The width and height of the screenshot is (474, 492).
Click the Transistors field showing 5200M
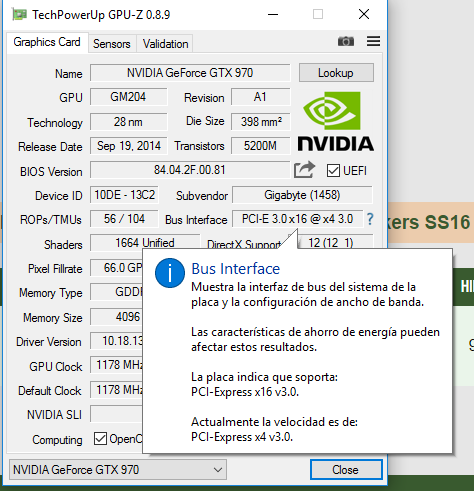pos(260,146)
